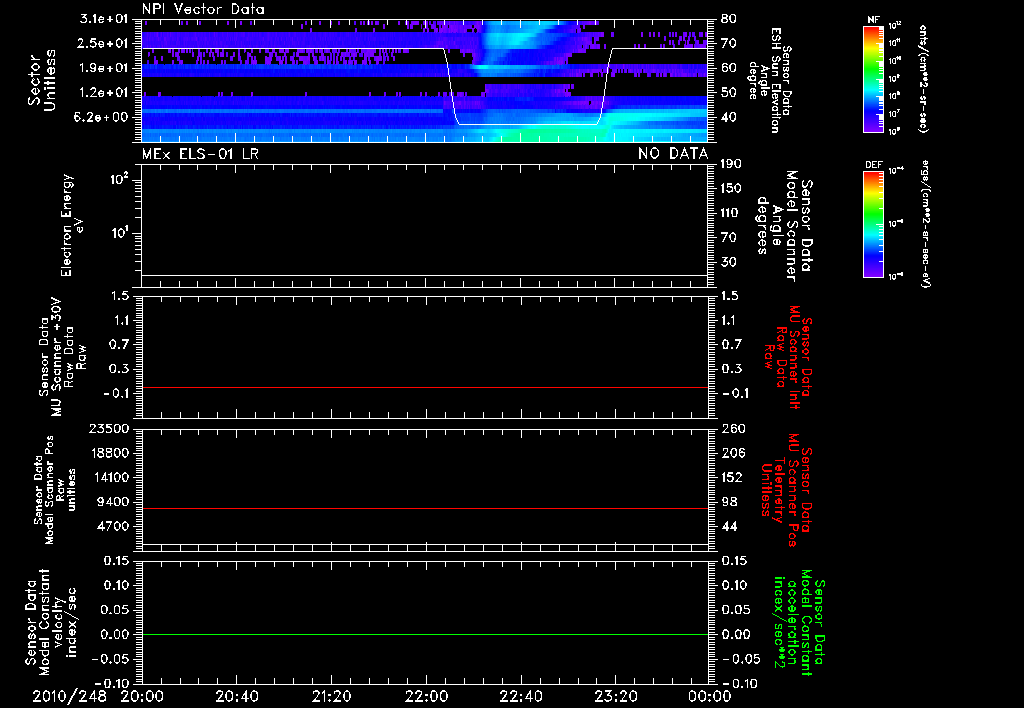
Task: Click the 1.9e+01 sector tick value
Action: coord(103,68)
